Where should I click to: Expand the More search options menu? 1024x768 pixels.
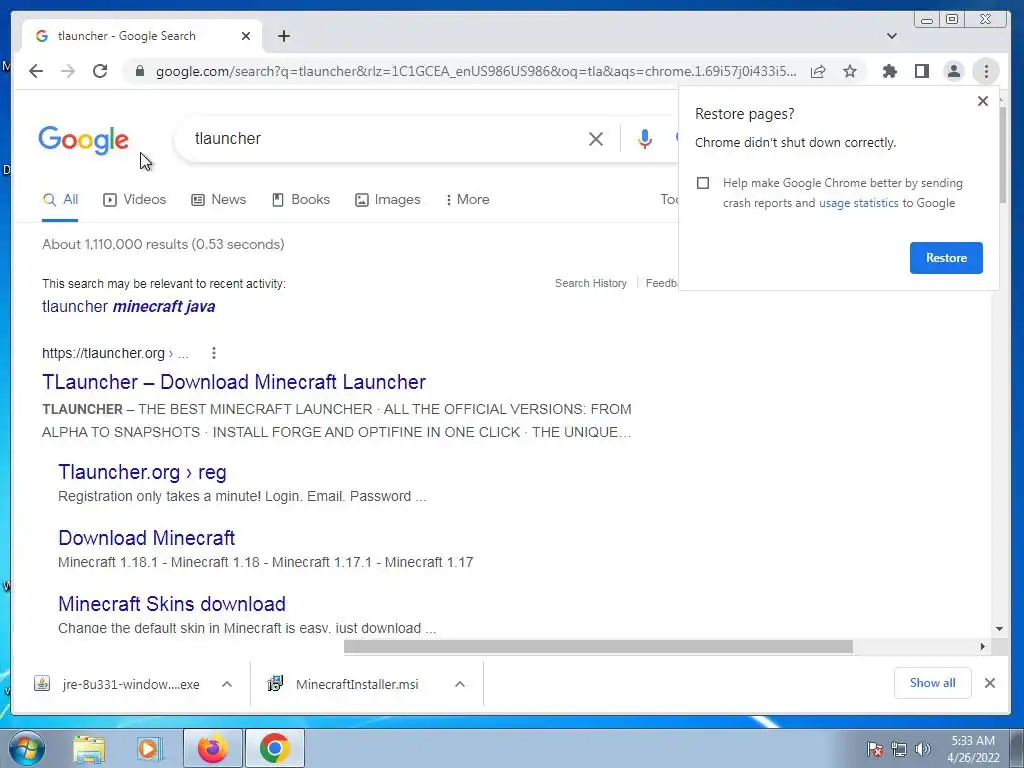click(467, 200)
